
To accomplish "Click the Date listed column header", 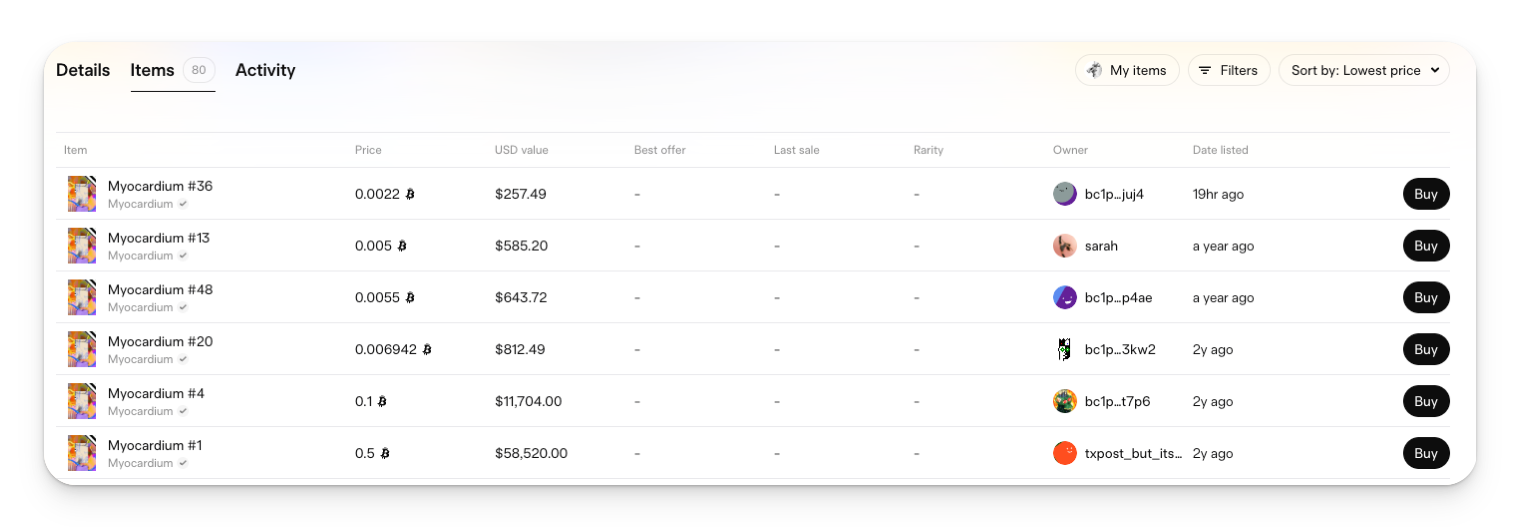I will (1220, 150).
